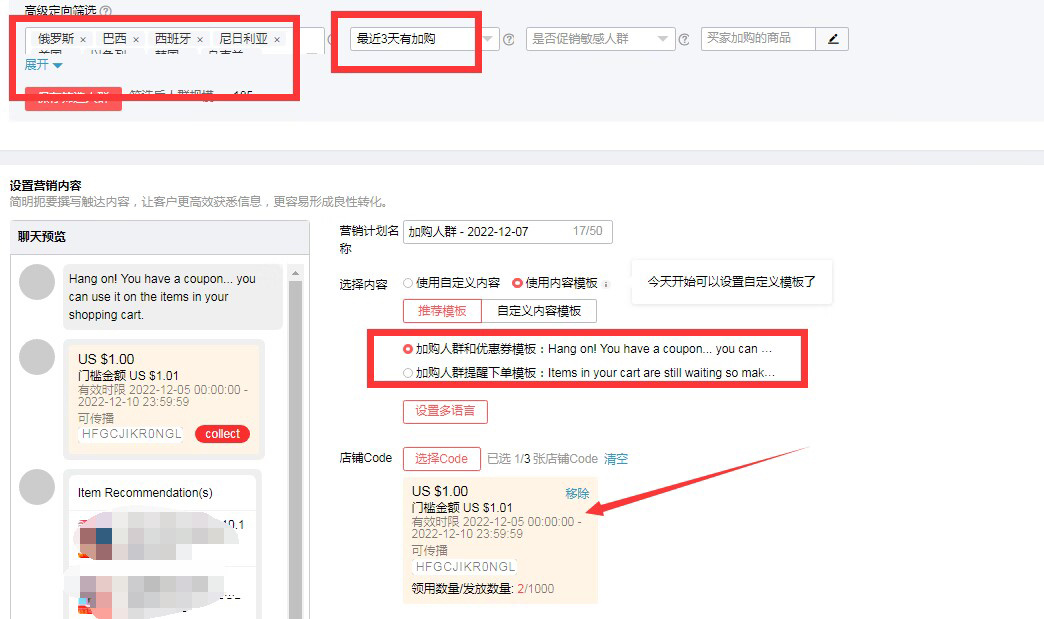Switch to the 自定义内容模板 tab

pyautogui.click(x=539, y=311)
